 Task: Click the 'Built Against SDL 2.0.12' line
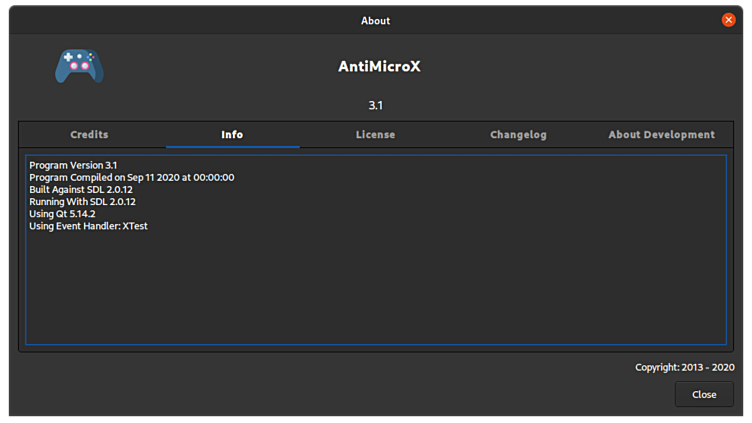[82, 189]
